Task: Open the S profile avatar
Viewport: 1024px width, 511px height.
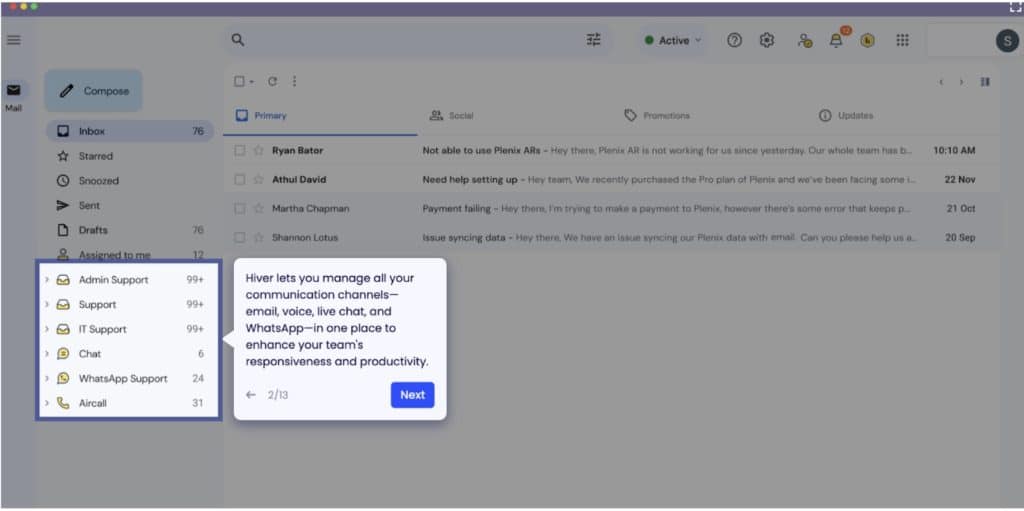Action: tap(1007, 41)
